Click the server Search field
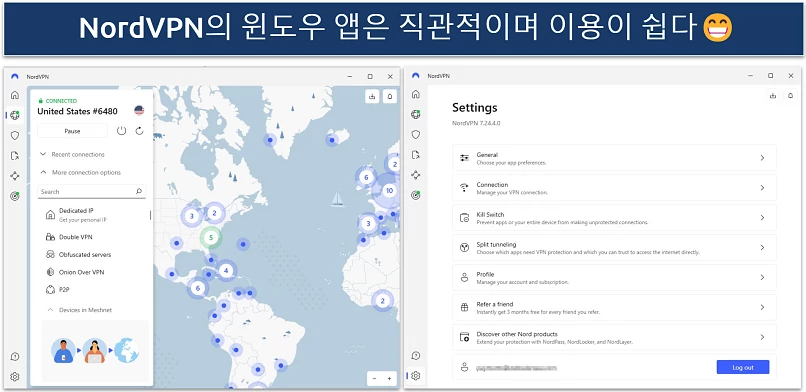Viewport: 806px width, 392px height. 91,192
